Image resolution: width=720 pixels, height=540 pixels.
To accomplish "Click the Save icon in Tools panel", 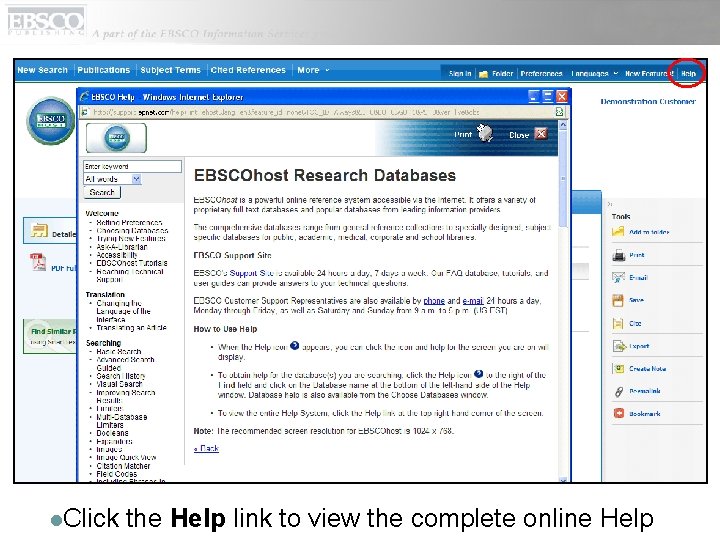I will [x=618, y=300].
